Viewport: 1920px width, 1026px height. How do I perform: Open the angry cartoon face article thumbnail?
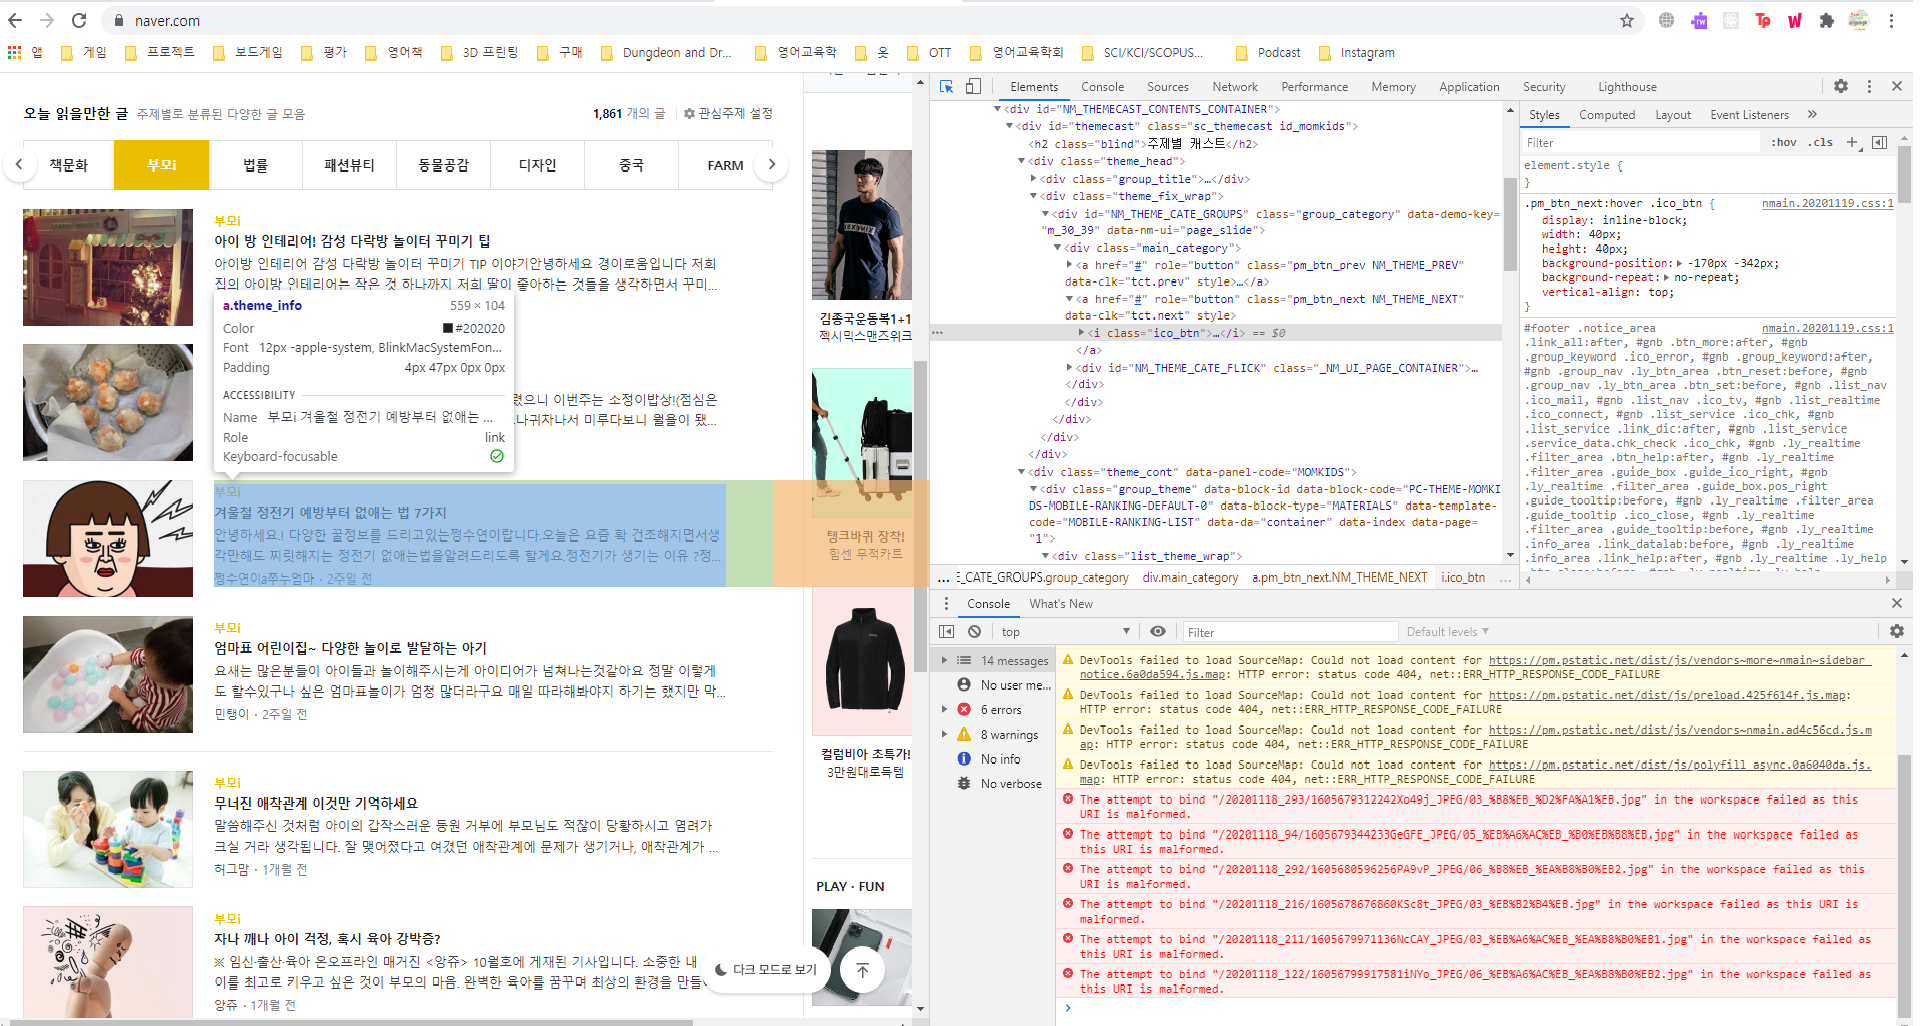pyautogui.click(x=108, y=538)
